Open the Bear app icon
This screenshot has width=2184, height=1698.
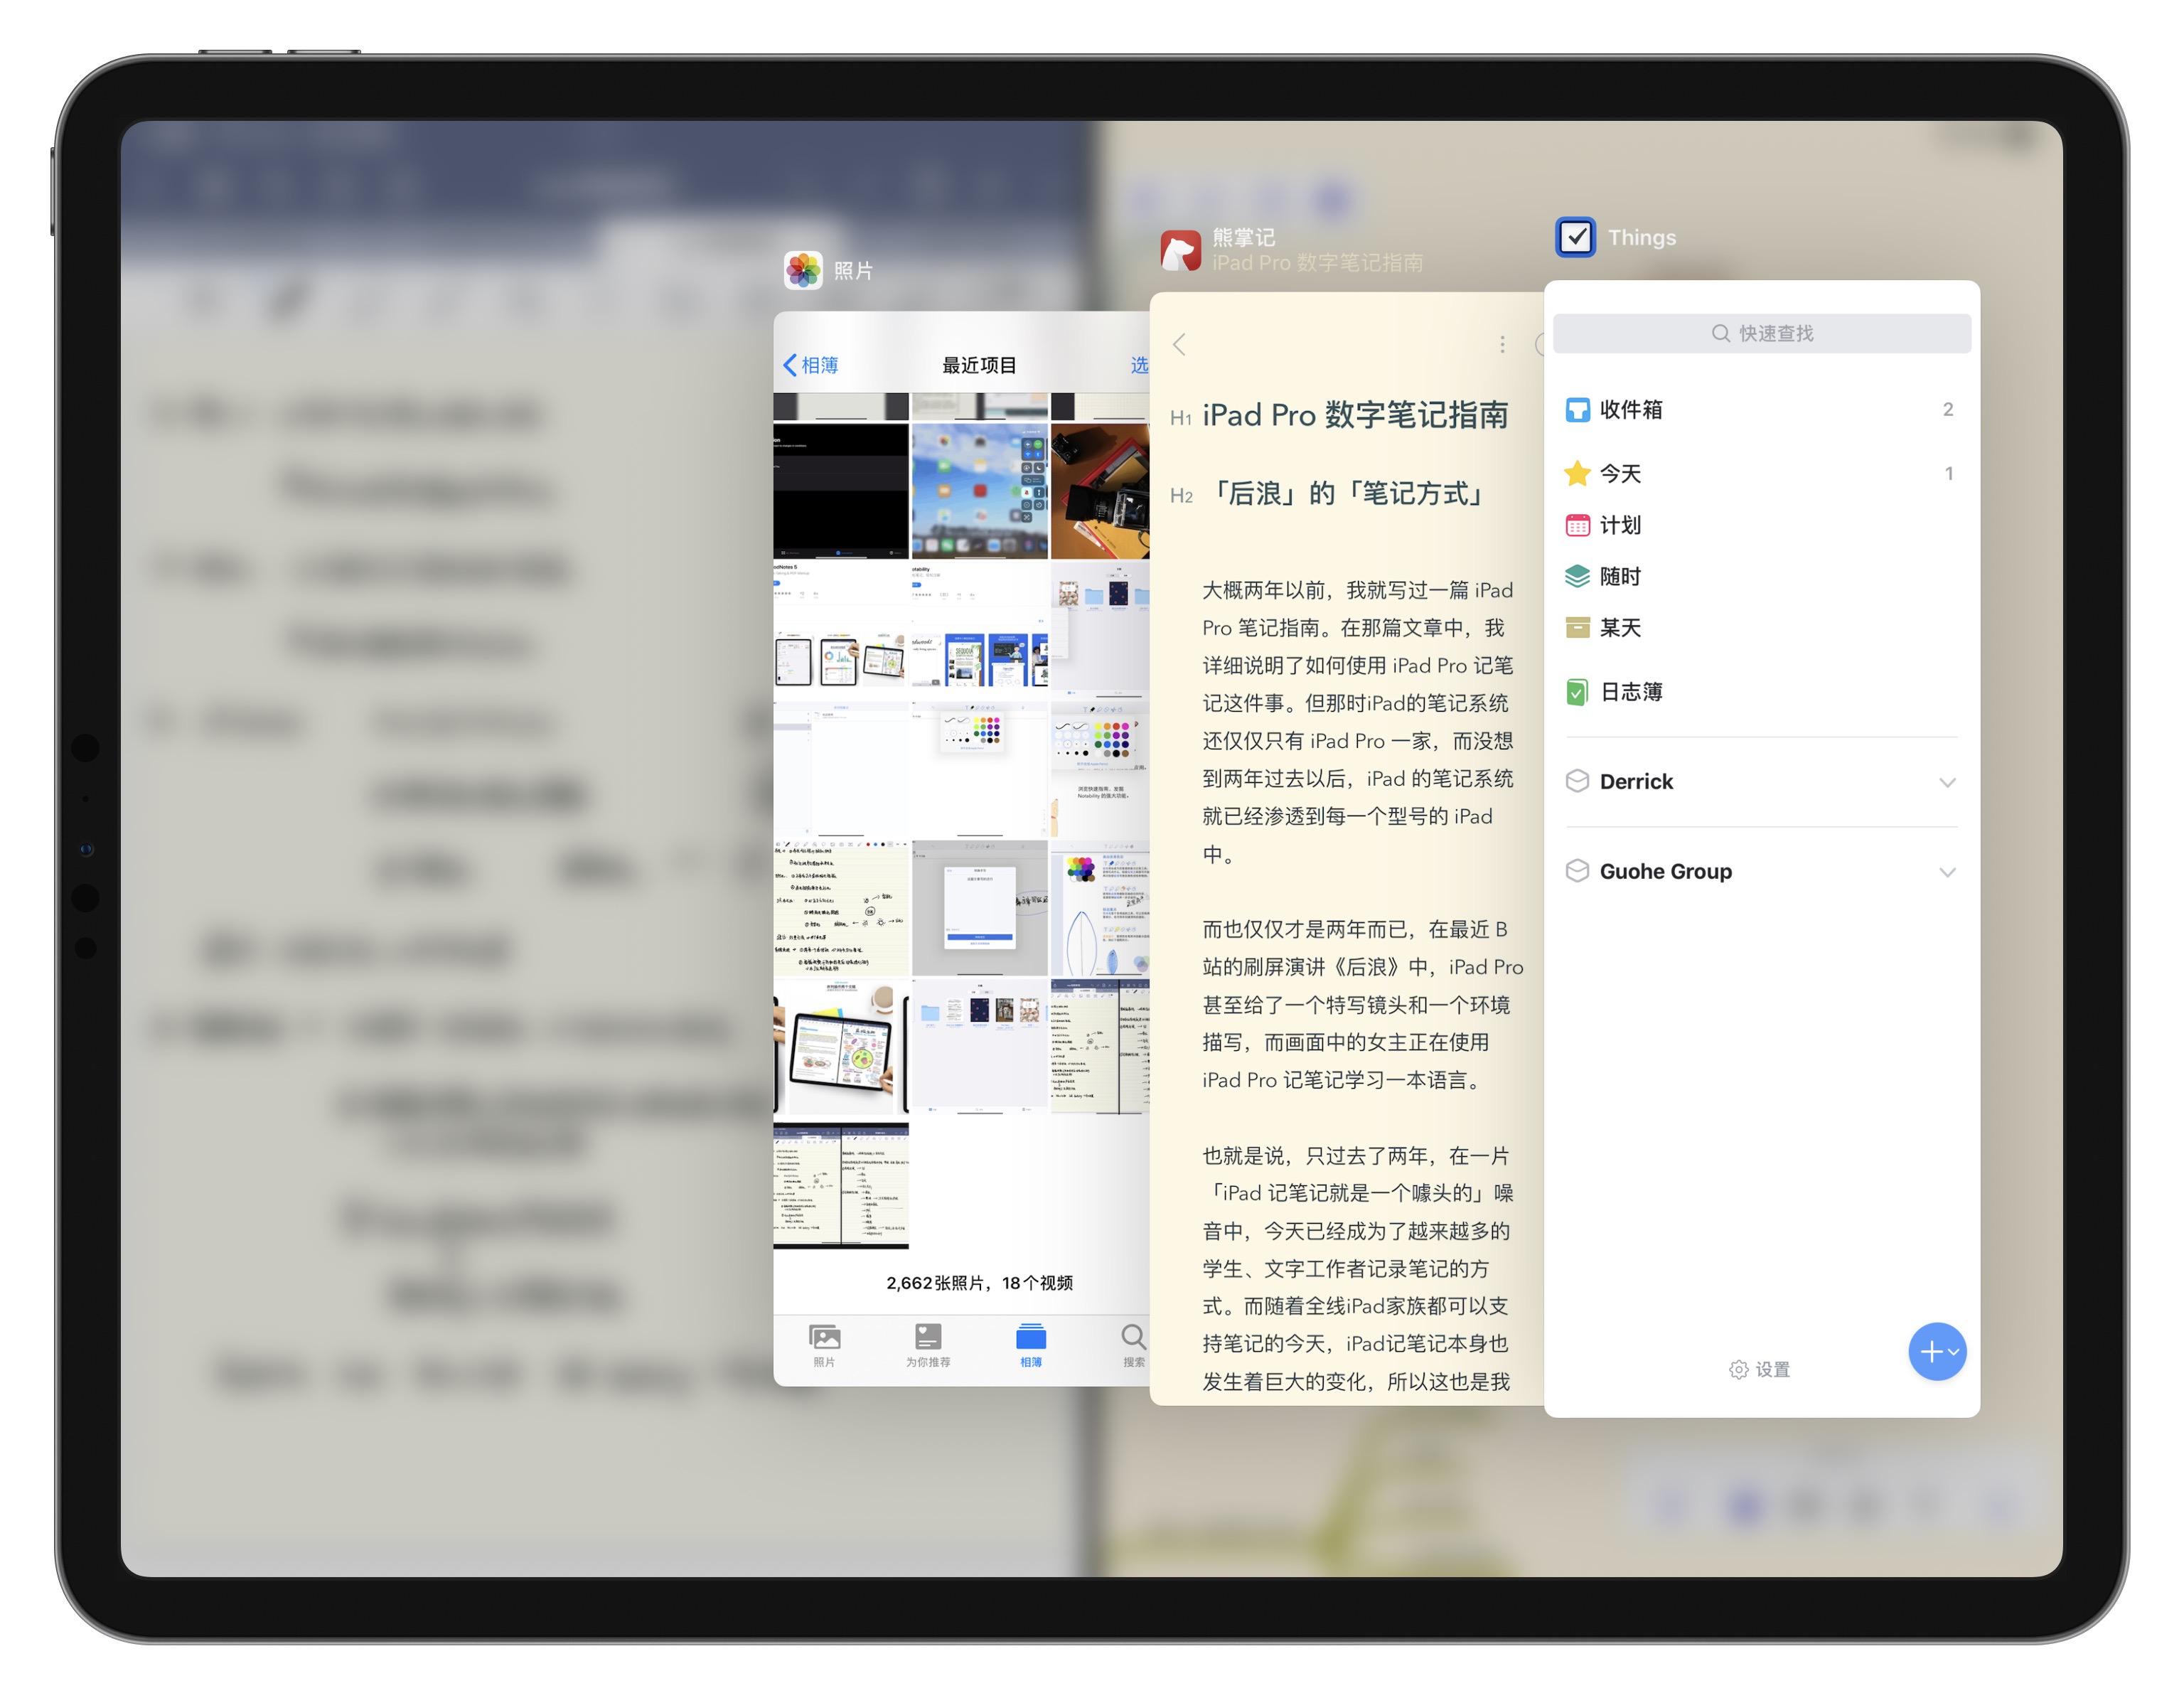point(1180,250)
